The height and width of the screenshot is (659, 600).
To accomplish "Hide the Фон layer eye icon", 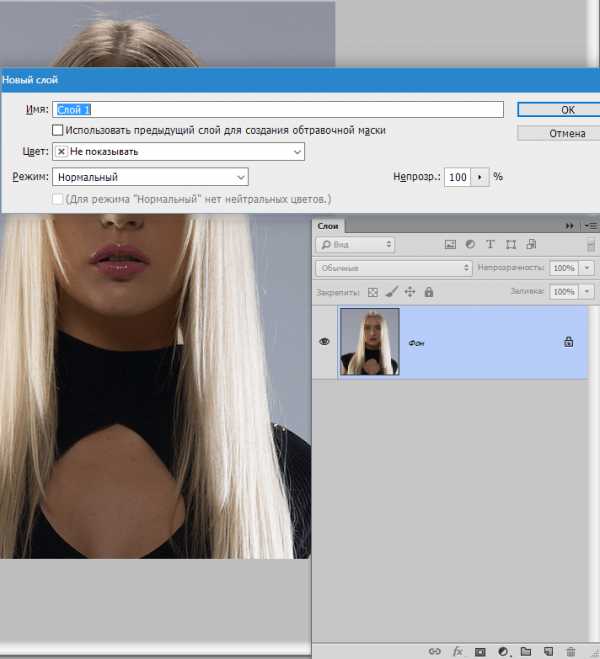I will pos(324,342).
